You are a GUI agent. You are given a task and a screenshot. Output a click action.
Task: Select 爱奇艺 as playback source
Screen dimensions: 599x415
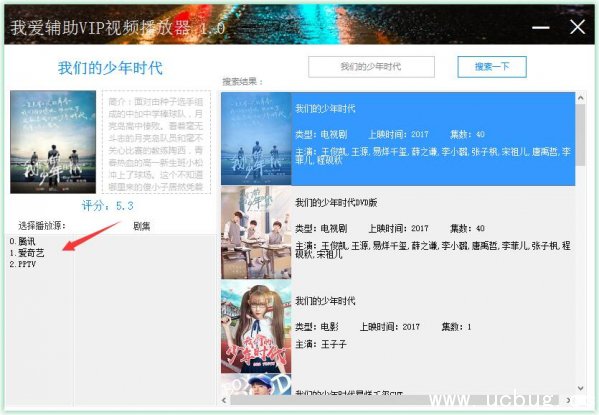pyautogui.click(x=27, y=253)
